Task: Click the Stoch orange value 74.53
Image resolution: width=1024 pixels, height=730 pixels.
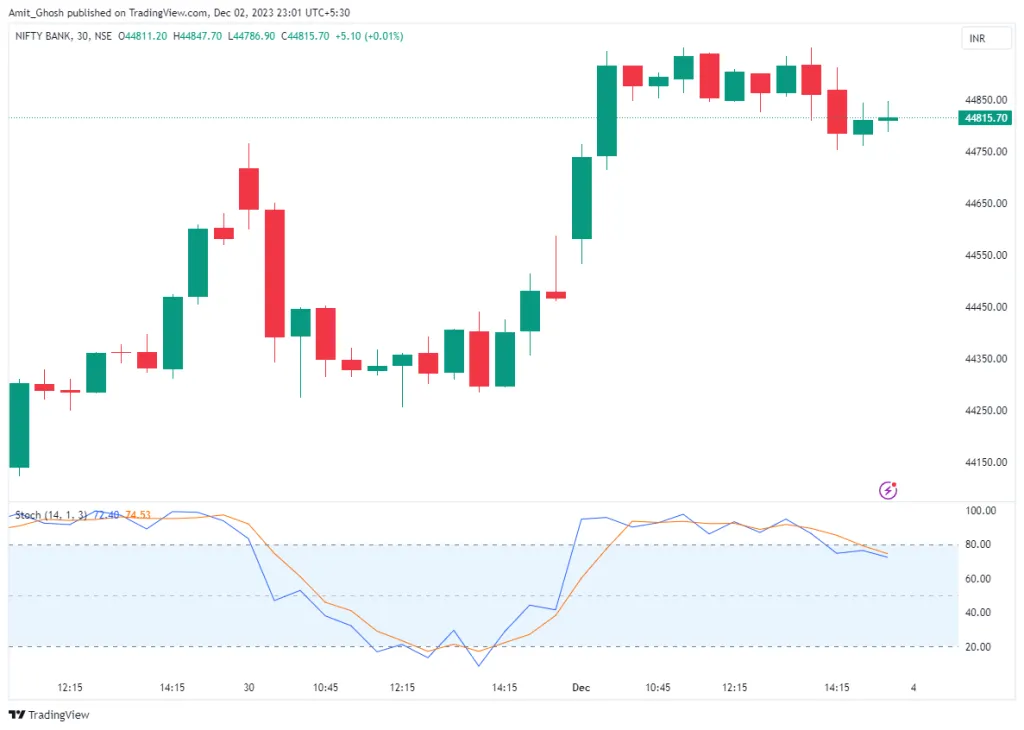Action: pos(138,515)
